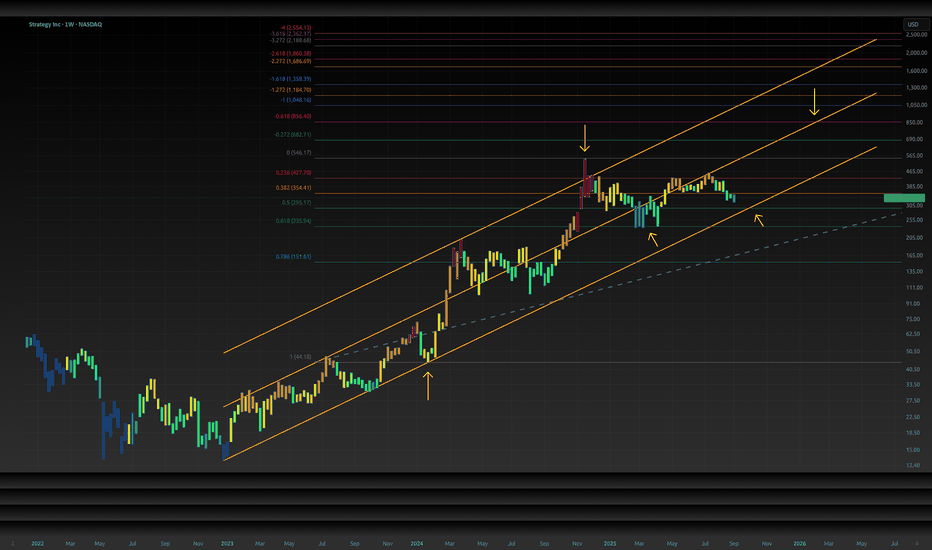The image size is (932, 550).
Task: Click the 40.50 price axis label
Action: click(x=912, y=369)
